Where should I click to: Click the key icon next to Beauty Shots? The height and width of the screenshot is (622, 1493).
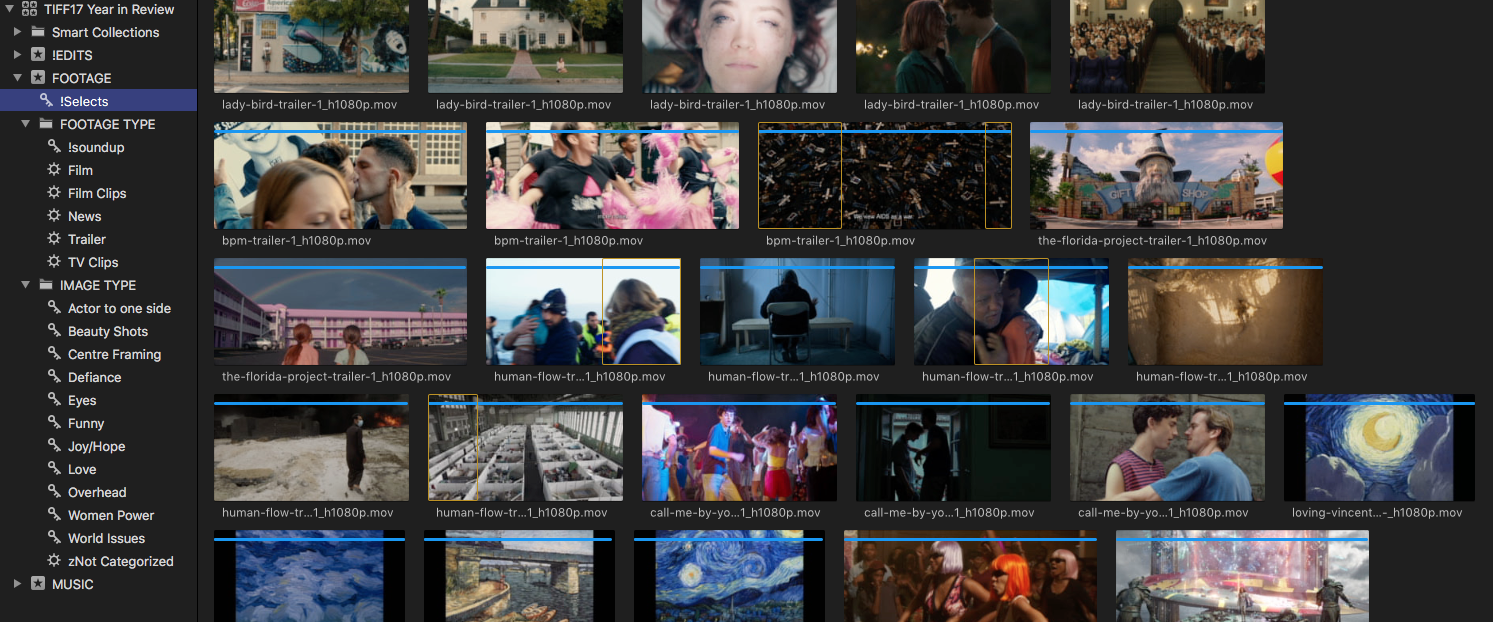(54, 331)
